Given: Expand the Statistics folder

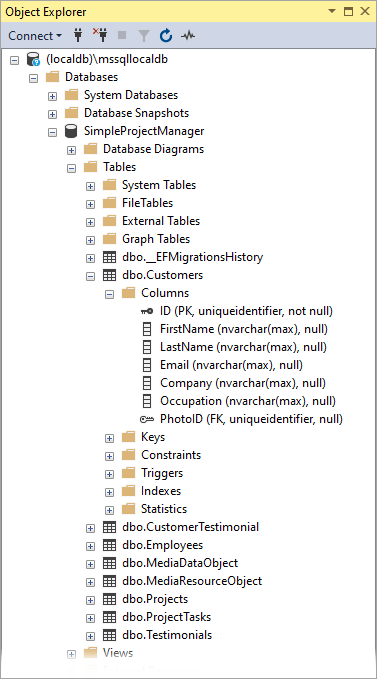Looking at the screenshot, I should click(109, 510).
